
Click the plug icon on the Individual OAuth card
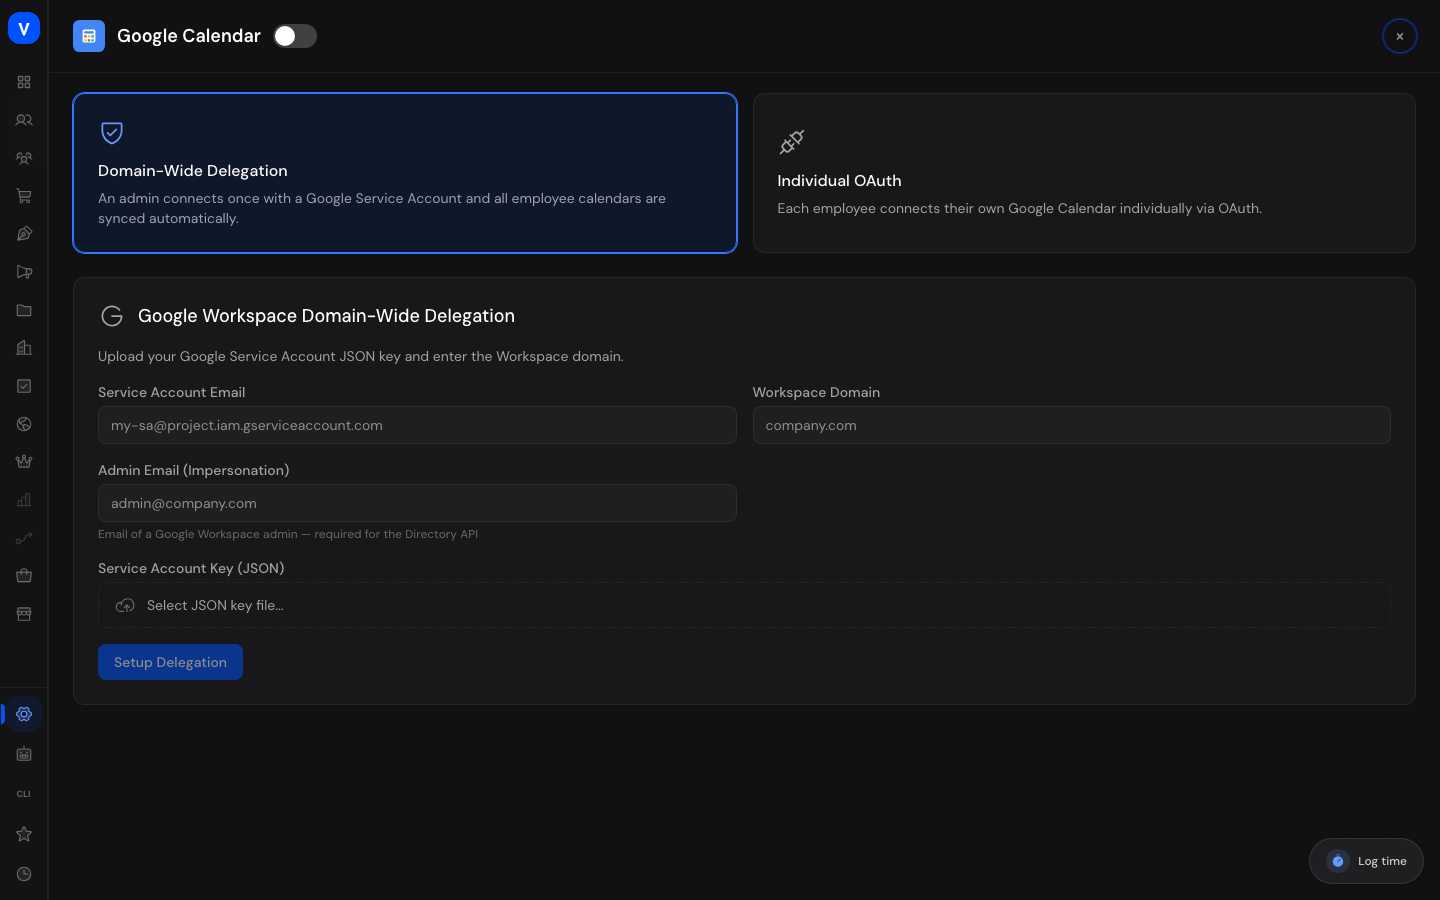coord(792,142)
